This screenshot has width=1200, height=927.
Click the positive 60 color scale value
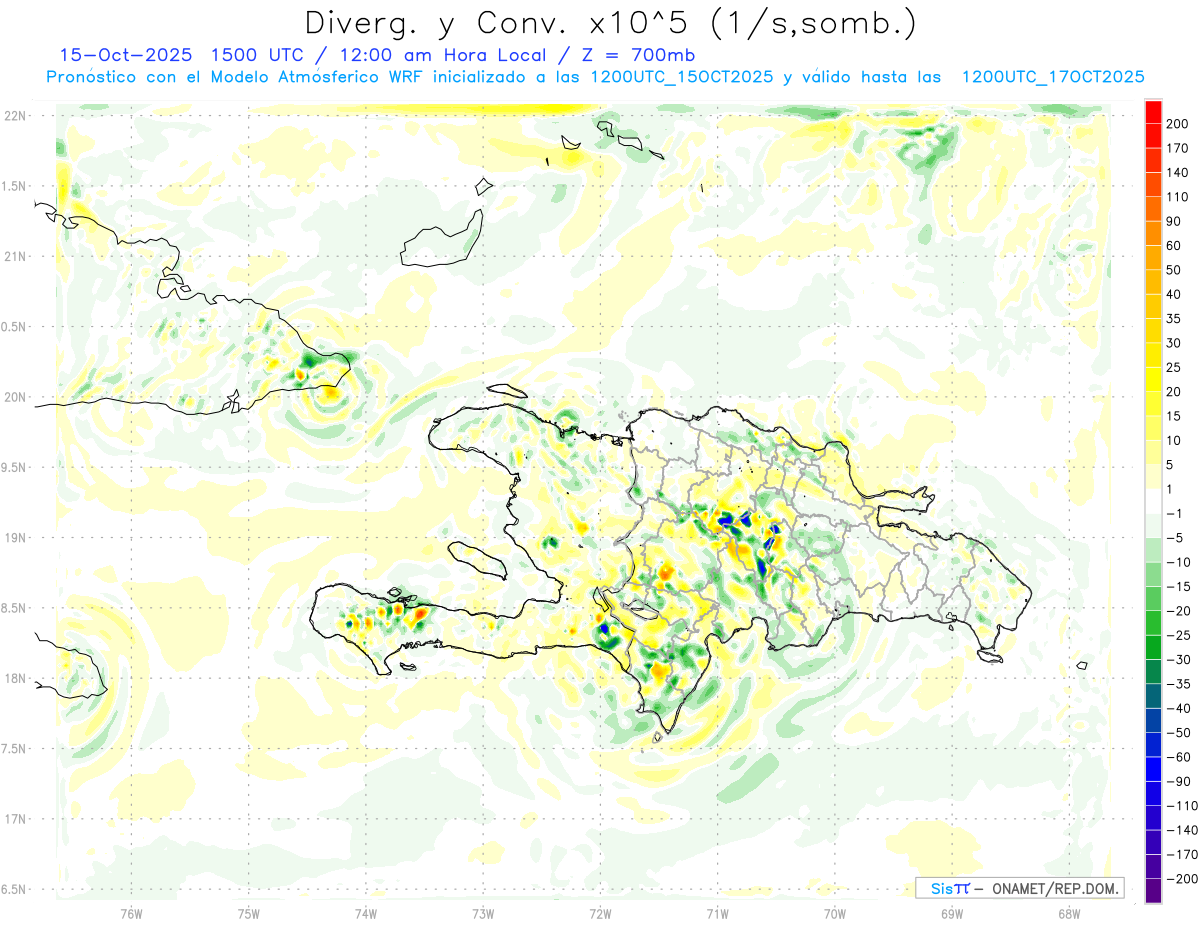pos(1174,246)
